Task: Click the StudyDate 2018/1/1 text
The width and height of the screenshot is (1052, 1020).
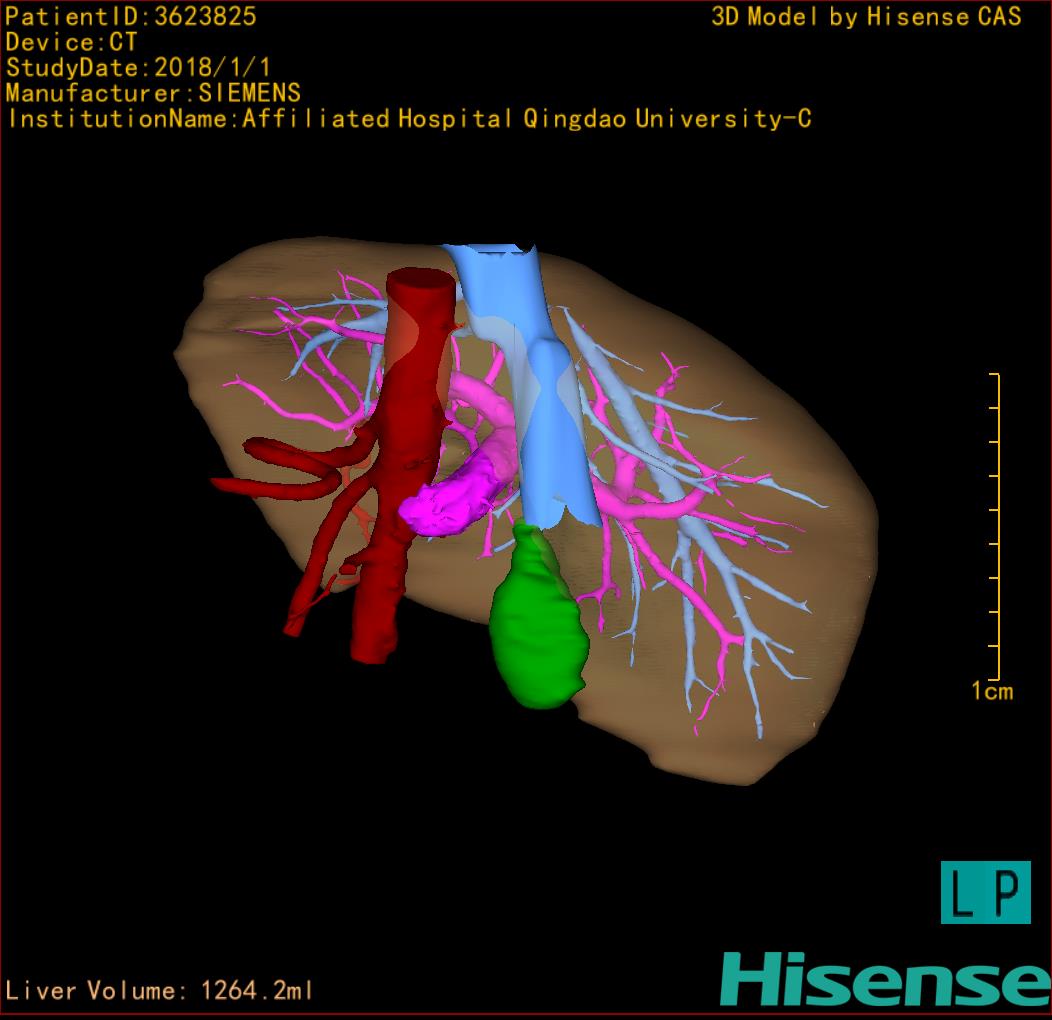Action: point(137,68)
